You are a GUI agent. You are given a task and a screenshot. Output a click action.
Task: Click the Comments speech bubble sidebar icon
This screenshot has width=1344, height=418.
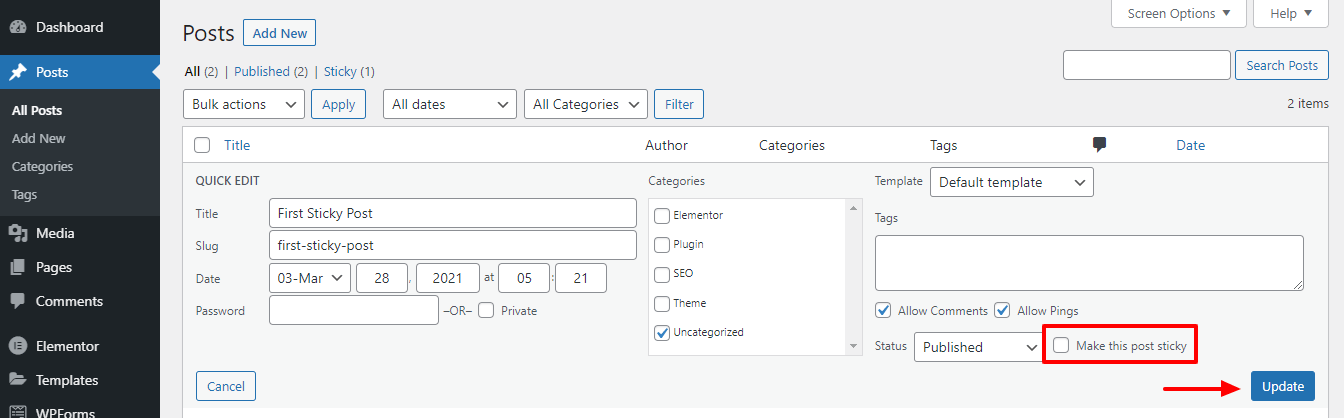pyautogui.click(x=18, y=301)
